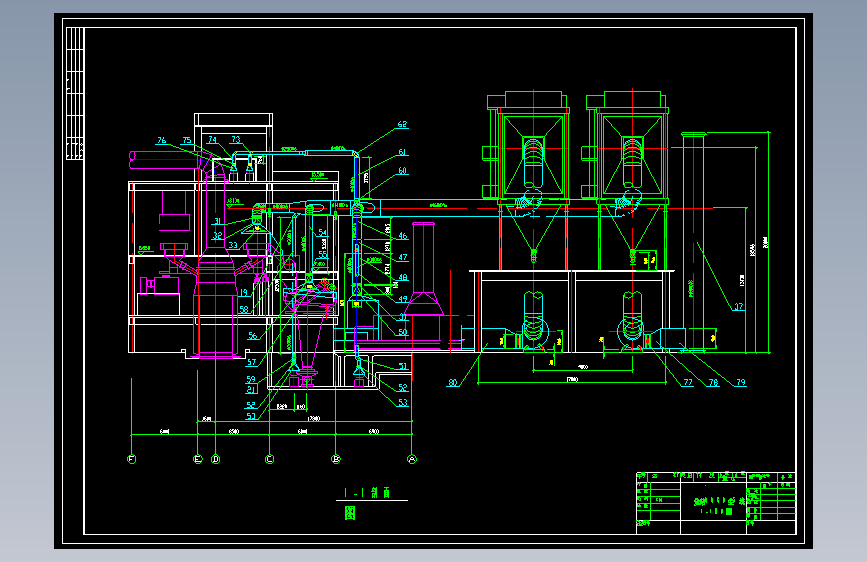Pick callout number 46

pyautogui.click(x=403, y=236)
